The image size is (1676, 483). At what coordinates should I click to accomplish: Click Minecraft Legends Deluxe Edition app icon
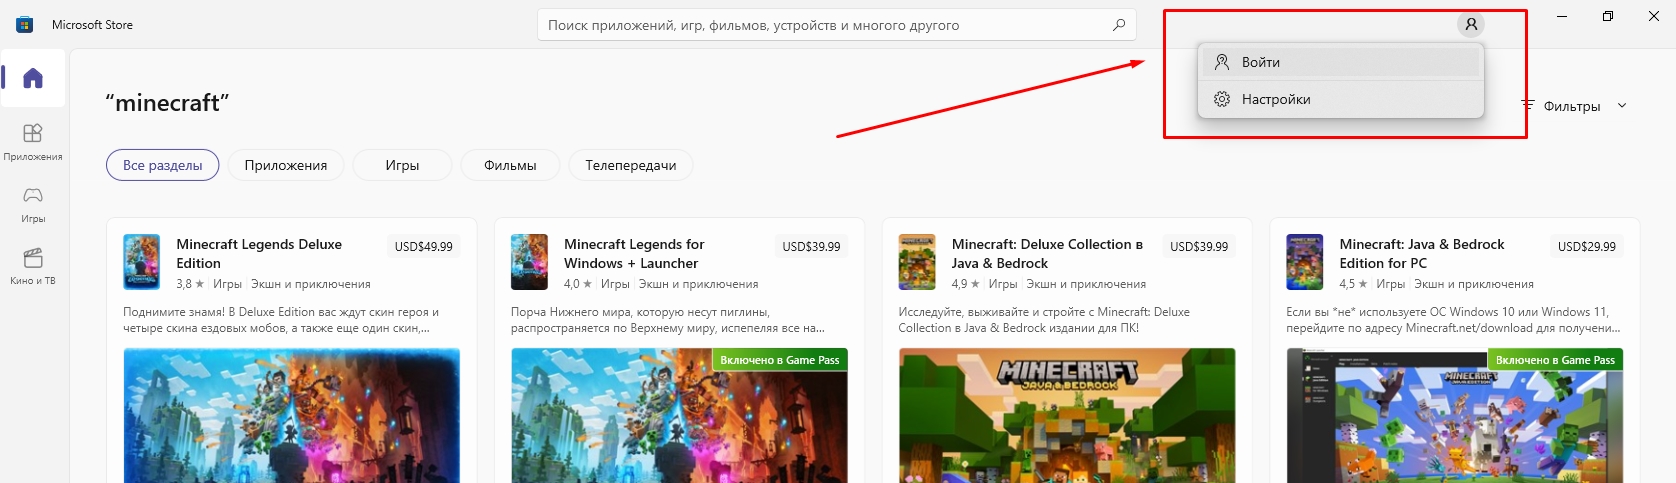point(141,262)
